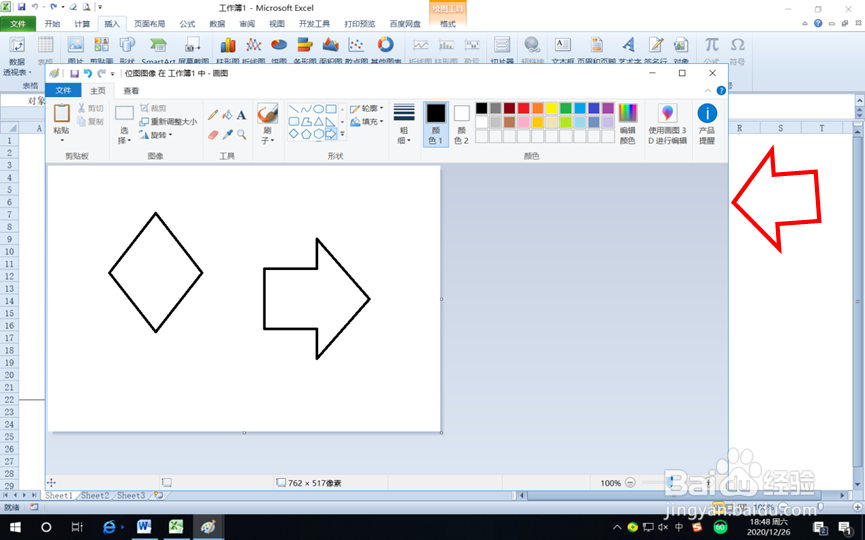The width and height of the screenshot is (865, 540).
Task: Click the Paste clipboard icon in Paint
Action: click(61, 114)
